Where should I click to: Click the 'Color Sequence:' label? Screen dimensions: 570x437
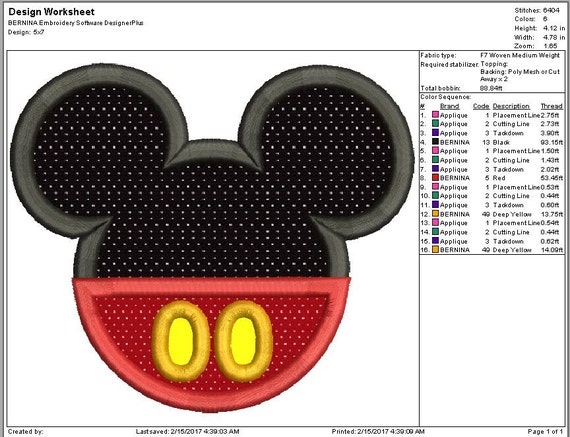(x=446, y=97)
